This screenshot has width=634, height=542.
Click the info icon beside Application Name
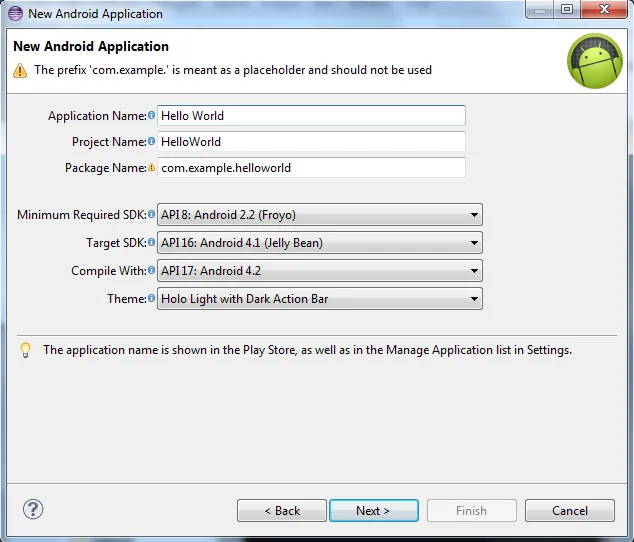[152, 116]
